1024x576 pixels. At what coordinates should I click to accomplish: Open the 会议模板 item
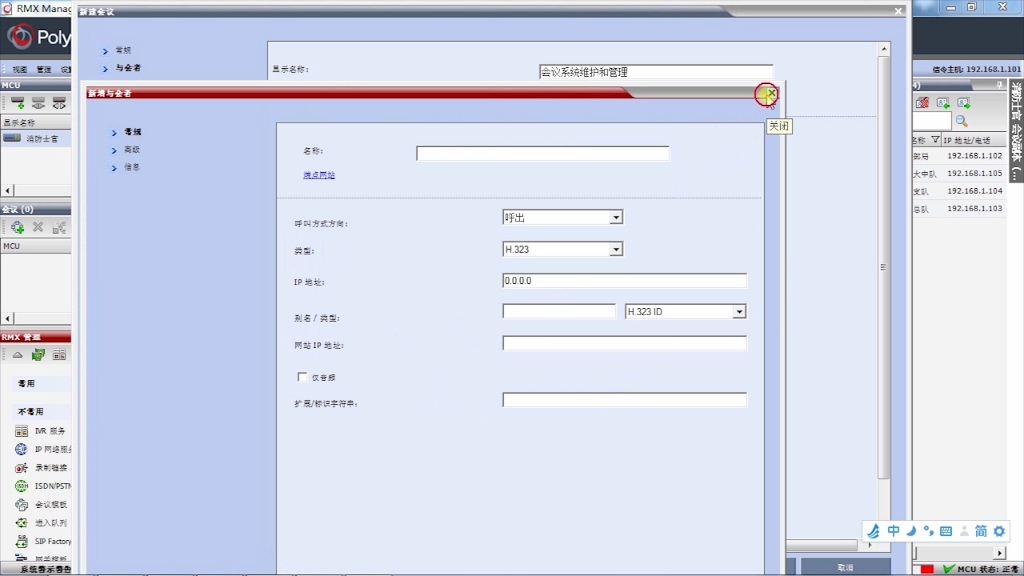coord(40,504)
